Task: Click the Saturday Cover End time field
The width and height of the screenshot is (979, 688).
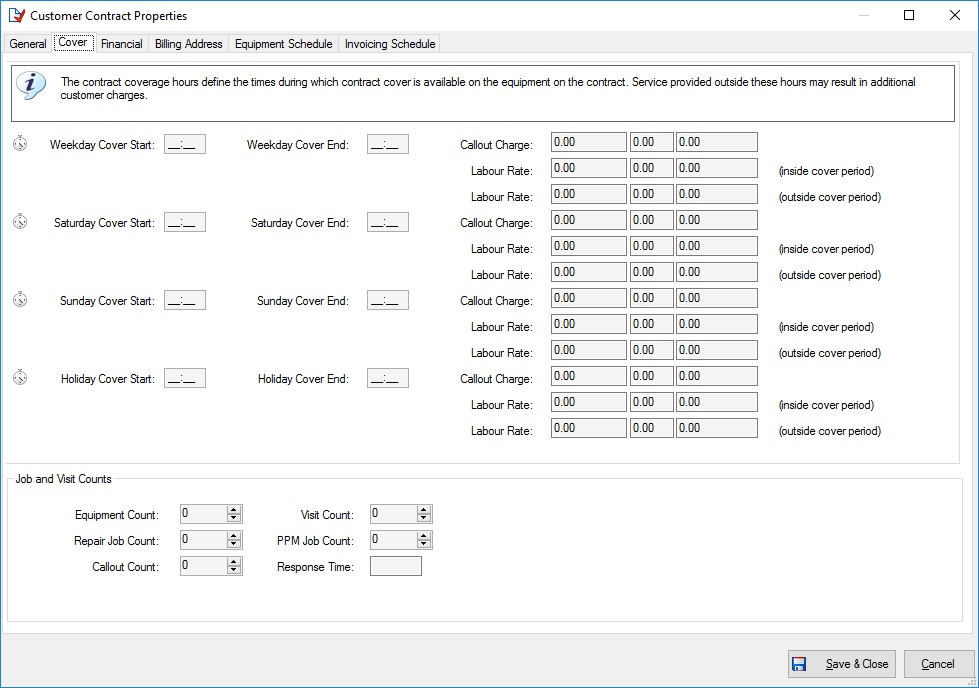Action: click(x=388, y=222)
